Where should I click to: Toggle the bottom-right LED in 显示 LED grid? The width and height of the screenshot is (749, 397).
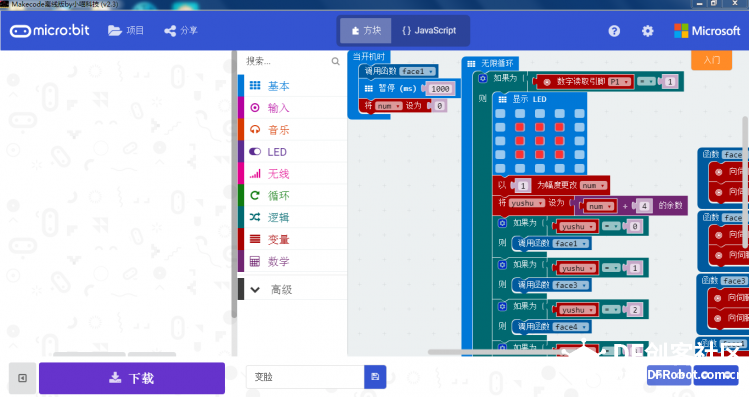[x=579, y=168]
